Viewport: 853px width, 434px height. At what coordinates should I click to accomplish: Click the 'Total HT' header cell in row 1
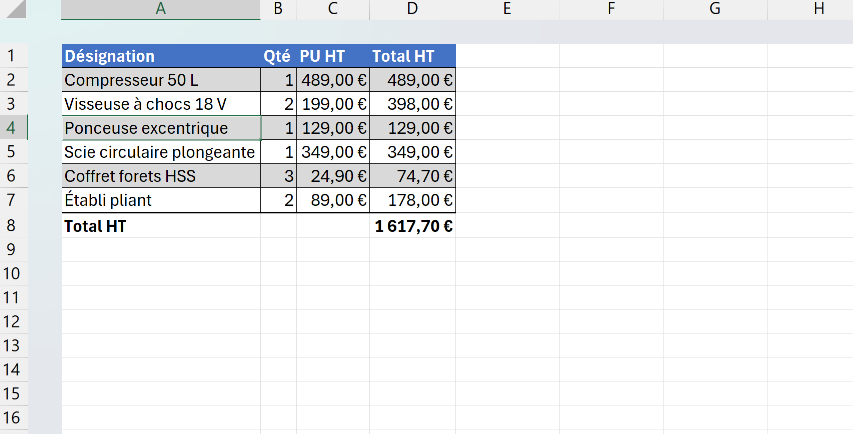click(x=412, y=56)
